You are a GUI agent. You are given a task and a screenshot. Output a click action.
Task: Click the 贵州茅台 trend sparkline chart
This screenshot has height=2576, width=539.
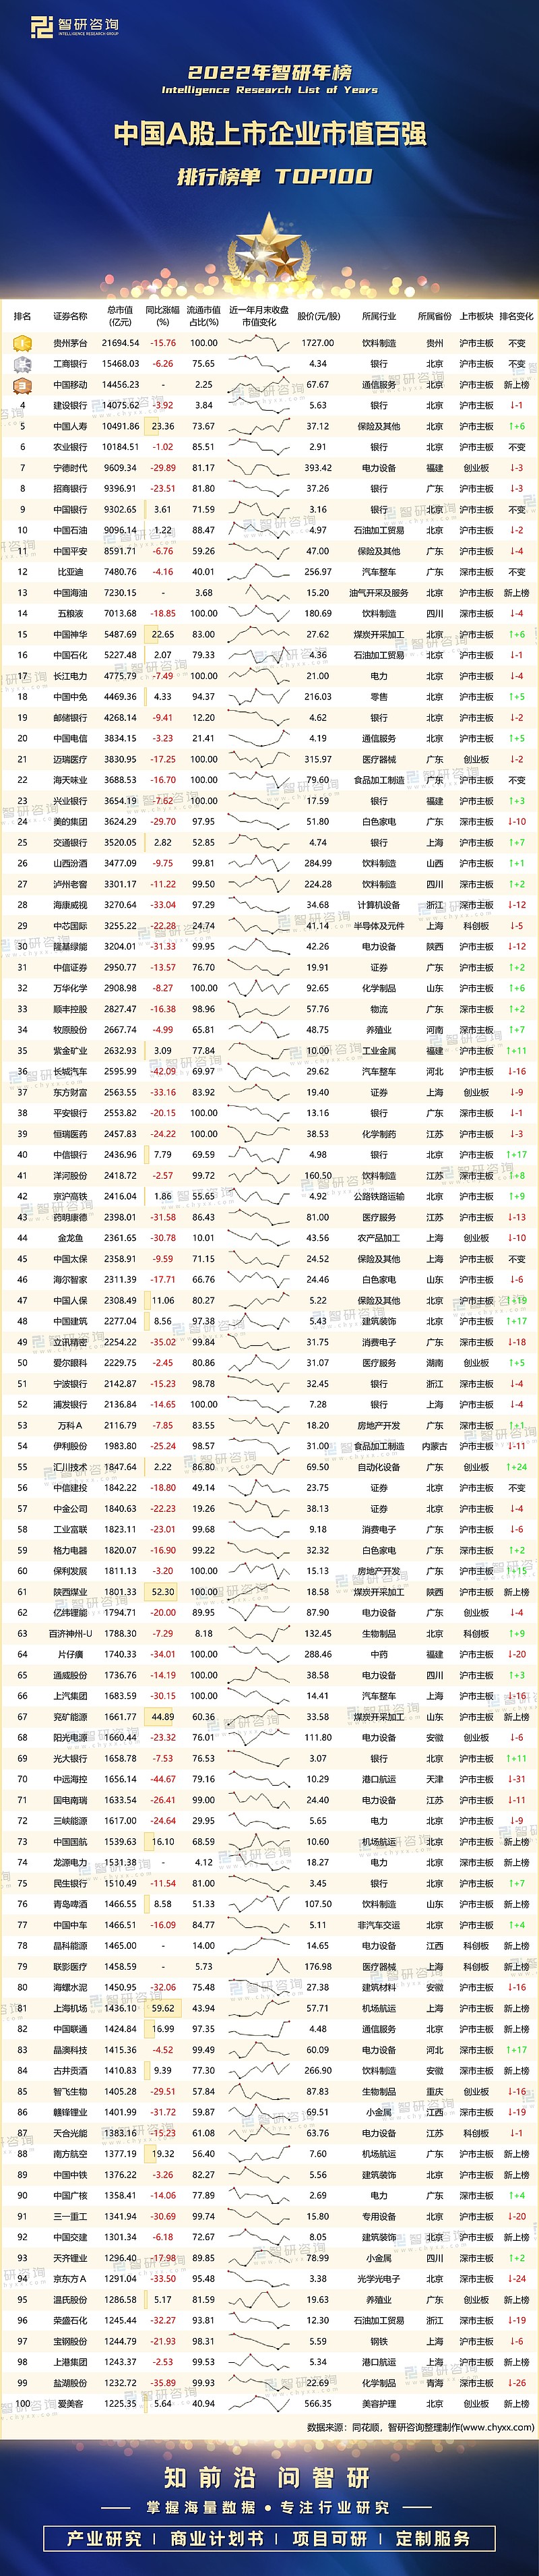point(259,343)
